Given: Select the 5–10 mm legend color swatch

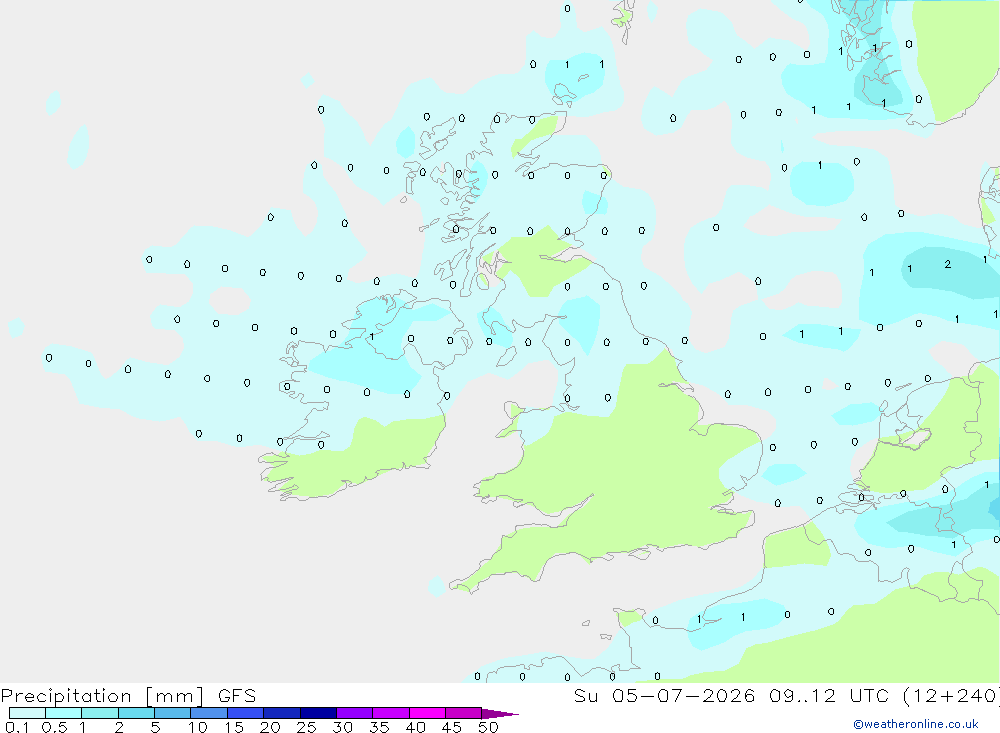Looking at the screenshot, I should (173, 713).
